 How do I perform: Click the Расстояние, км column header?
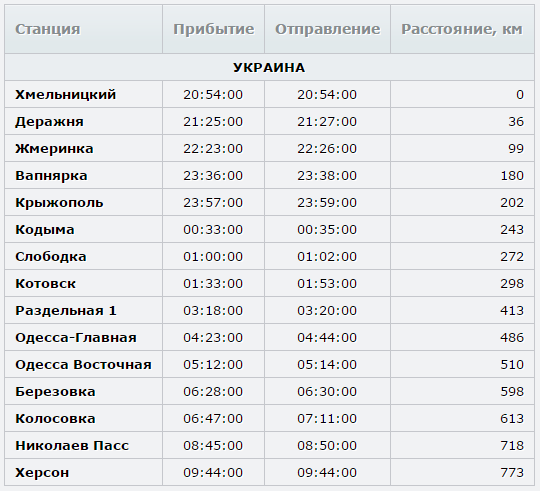[x=462, y=29]
